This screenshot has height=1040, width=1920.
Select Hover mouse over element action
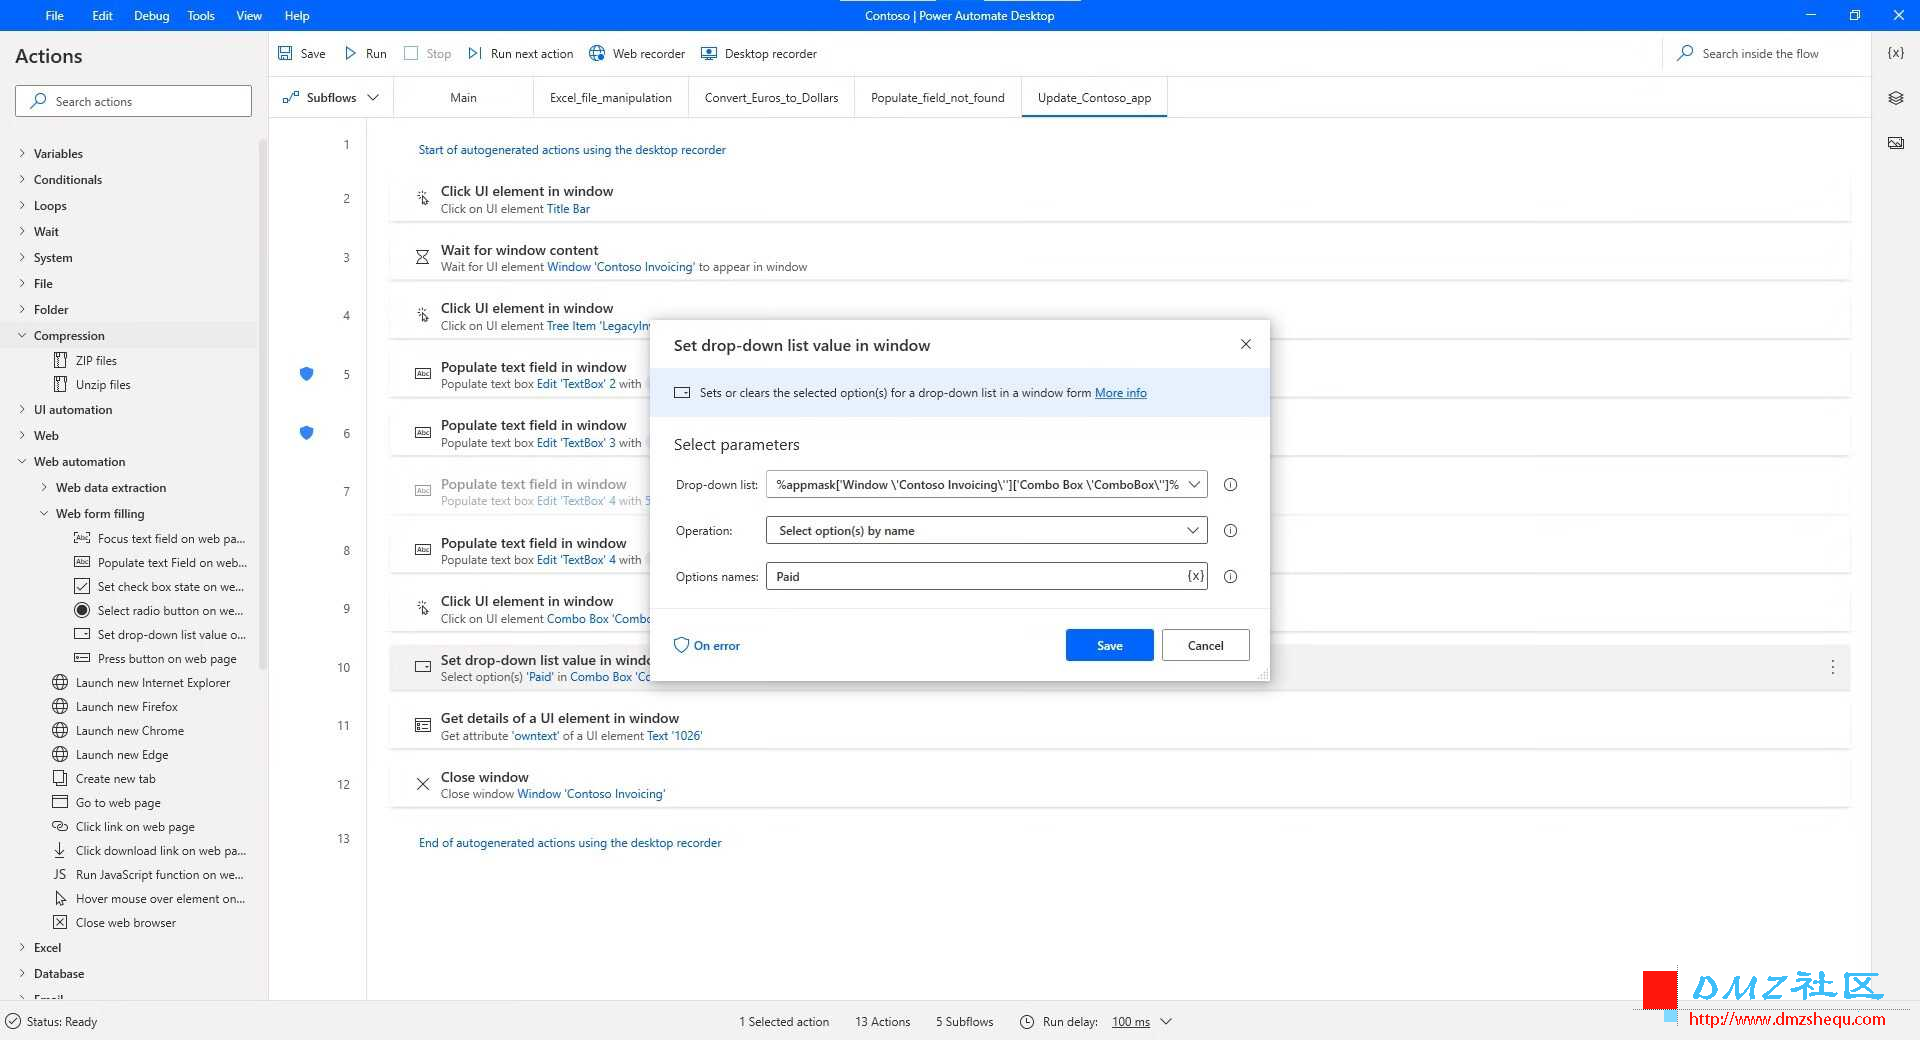click(x=160, y=898)
